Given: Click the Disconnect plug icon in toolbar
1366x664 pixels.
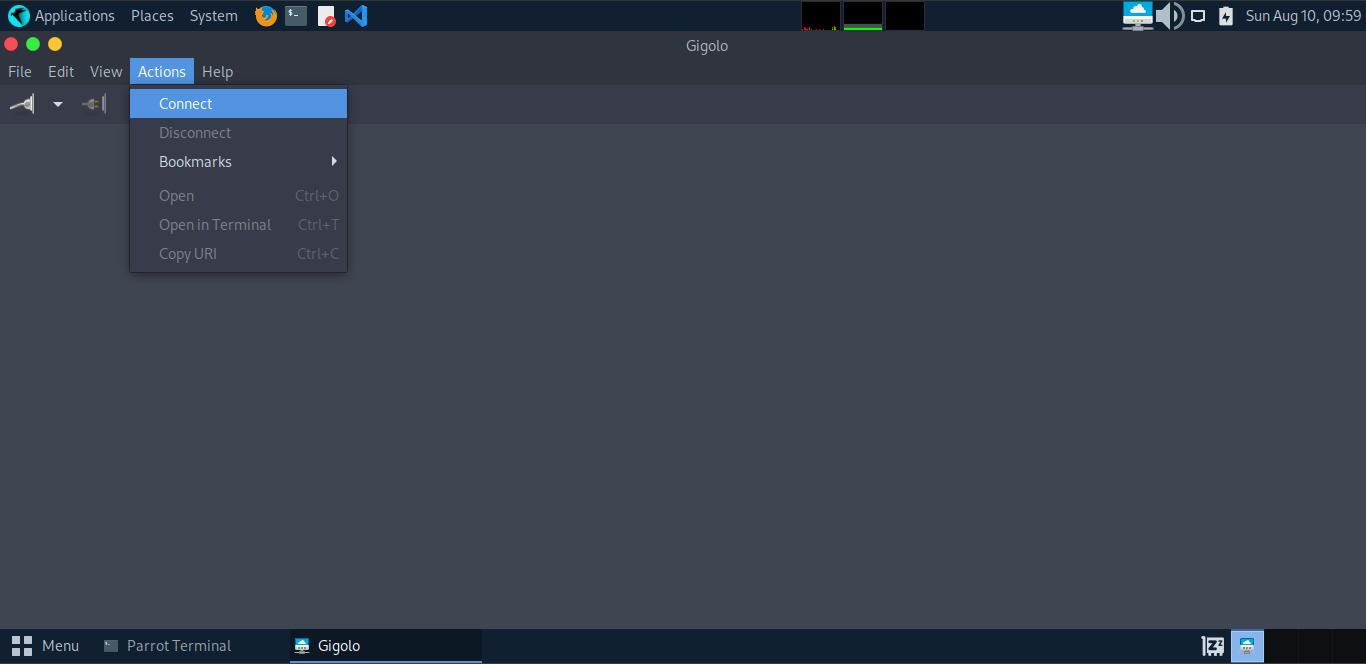Looking at the screenshot, I should coord(94,104).
